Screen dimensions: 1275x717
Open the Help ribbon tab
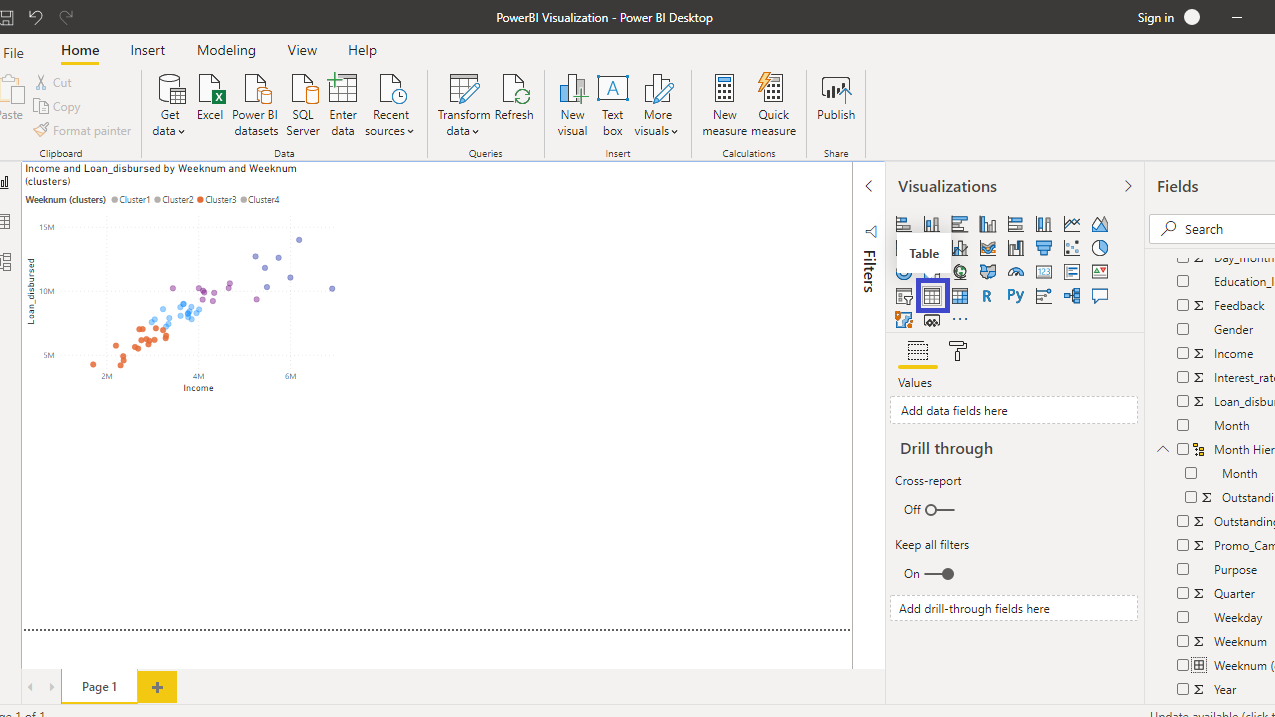362,51
